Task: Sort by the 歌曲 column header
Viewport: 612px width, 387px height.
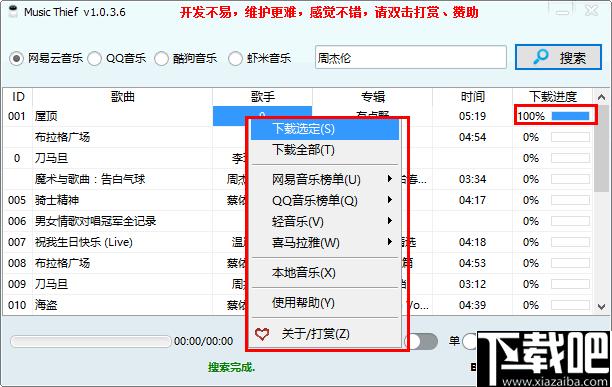Action: pyautogui.click(x=123, y=96)
